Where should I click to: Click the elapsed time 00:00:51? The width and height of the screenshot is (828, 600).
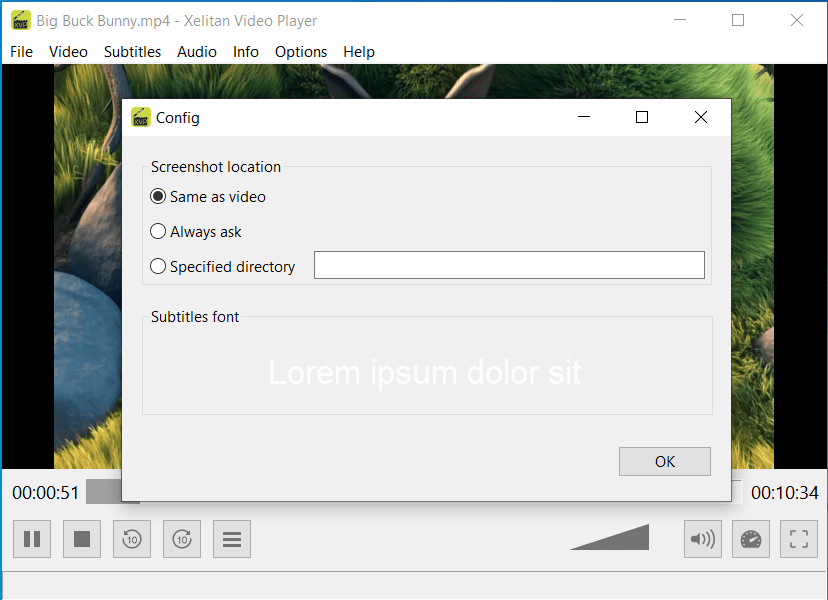coord(45,493)
